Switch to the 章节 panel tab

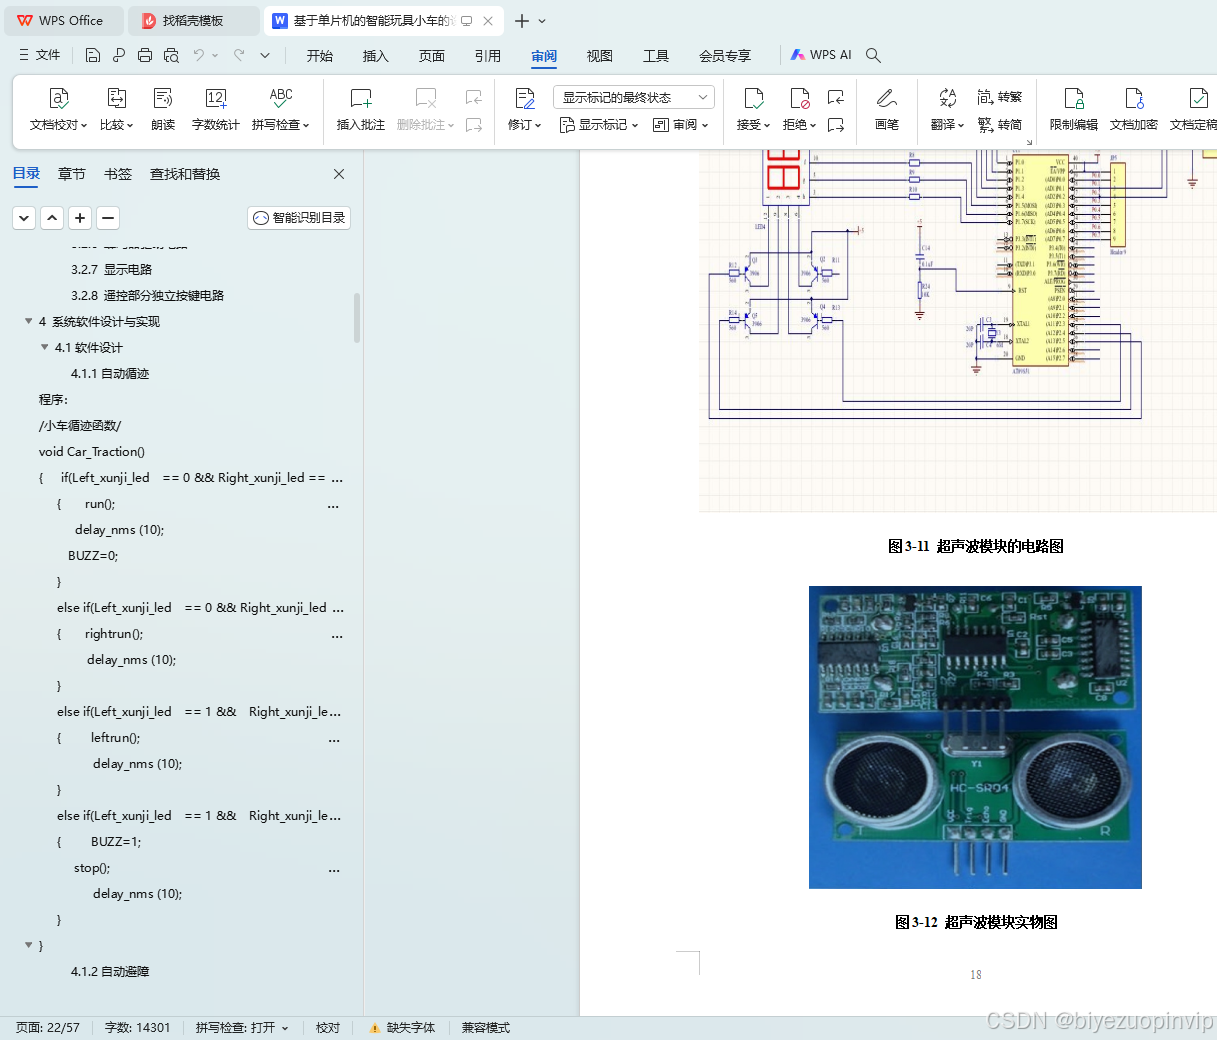pyautogui.click(x=71, y=174)
